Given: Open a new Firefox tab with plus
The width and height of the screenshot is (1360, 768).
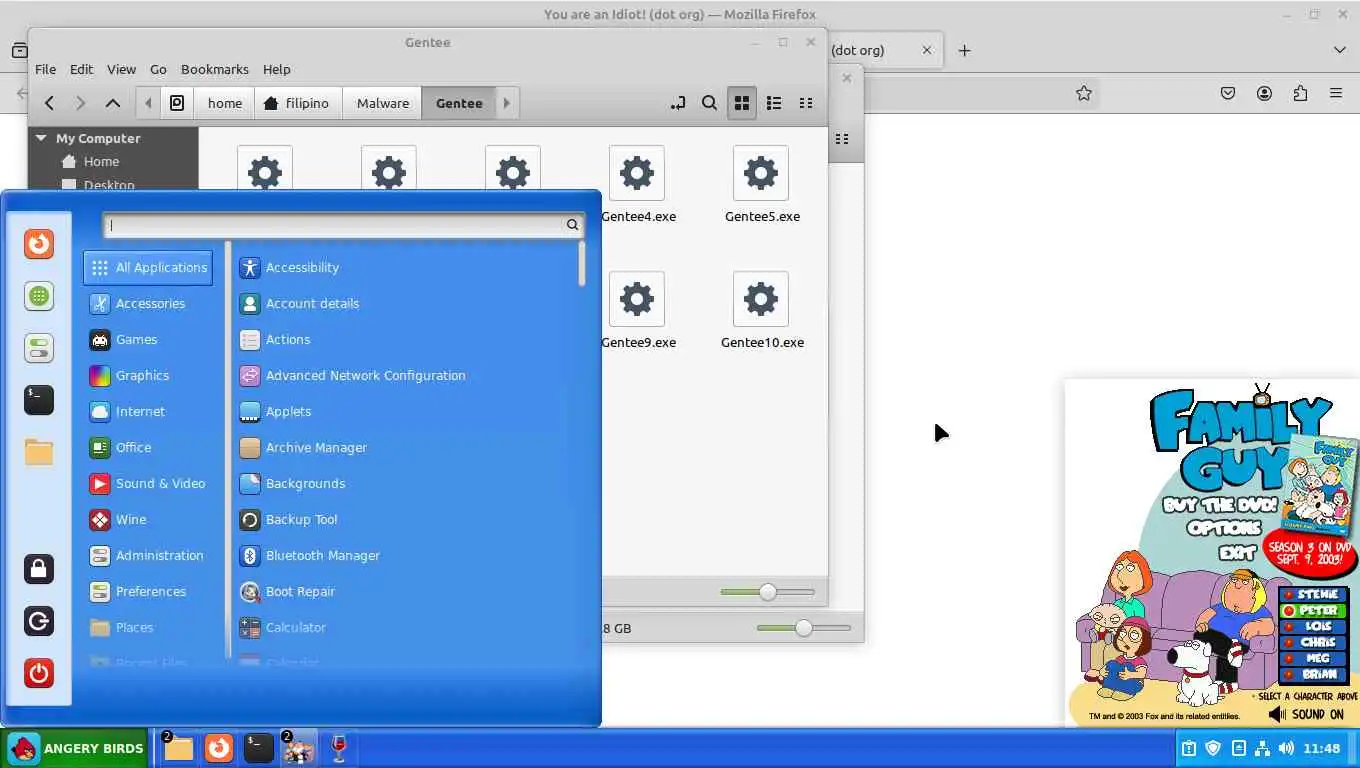Looking at the screenshot, I should (x=964, y=50).
